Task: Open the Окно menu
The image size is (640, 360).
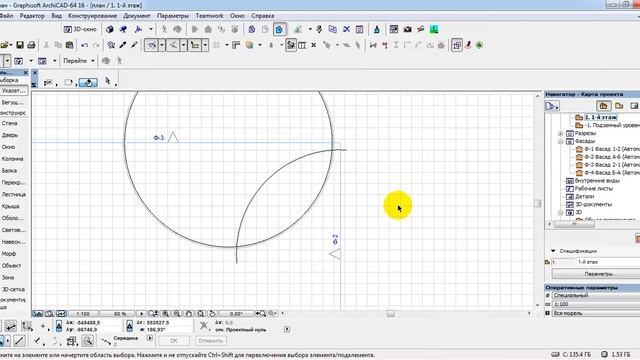Action: 237,16
